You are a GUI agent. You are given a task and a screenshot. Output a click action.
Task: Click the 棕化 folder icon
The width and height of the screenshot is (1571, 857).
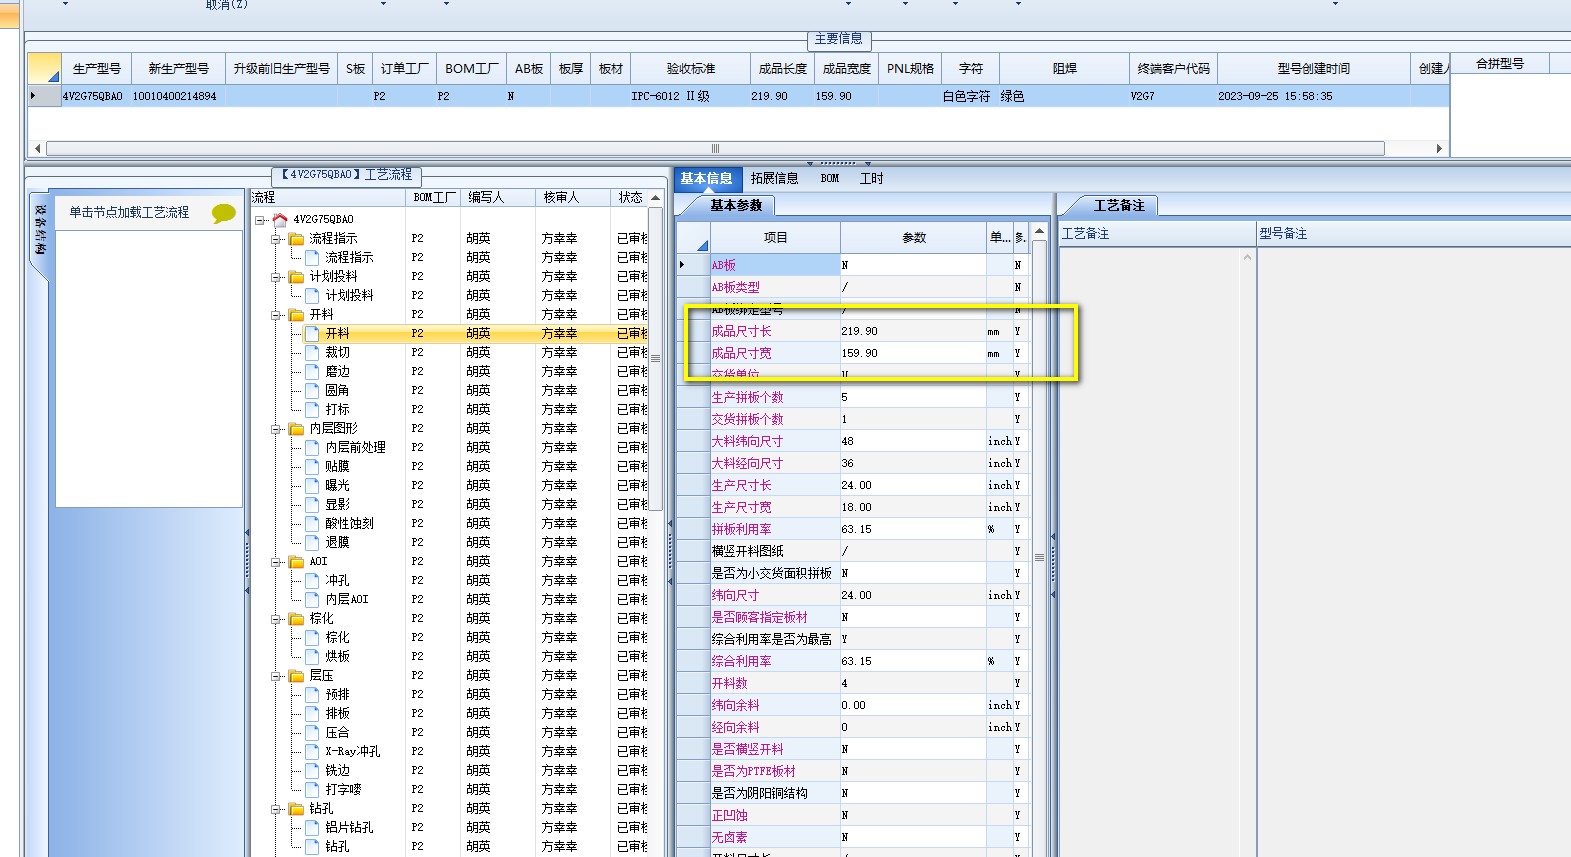pyautogui.click(x=296, y=618)
